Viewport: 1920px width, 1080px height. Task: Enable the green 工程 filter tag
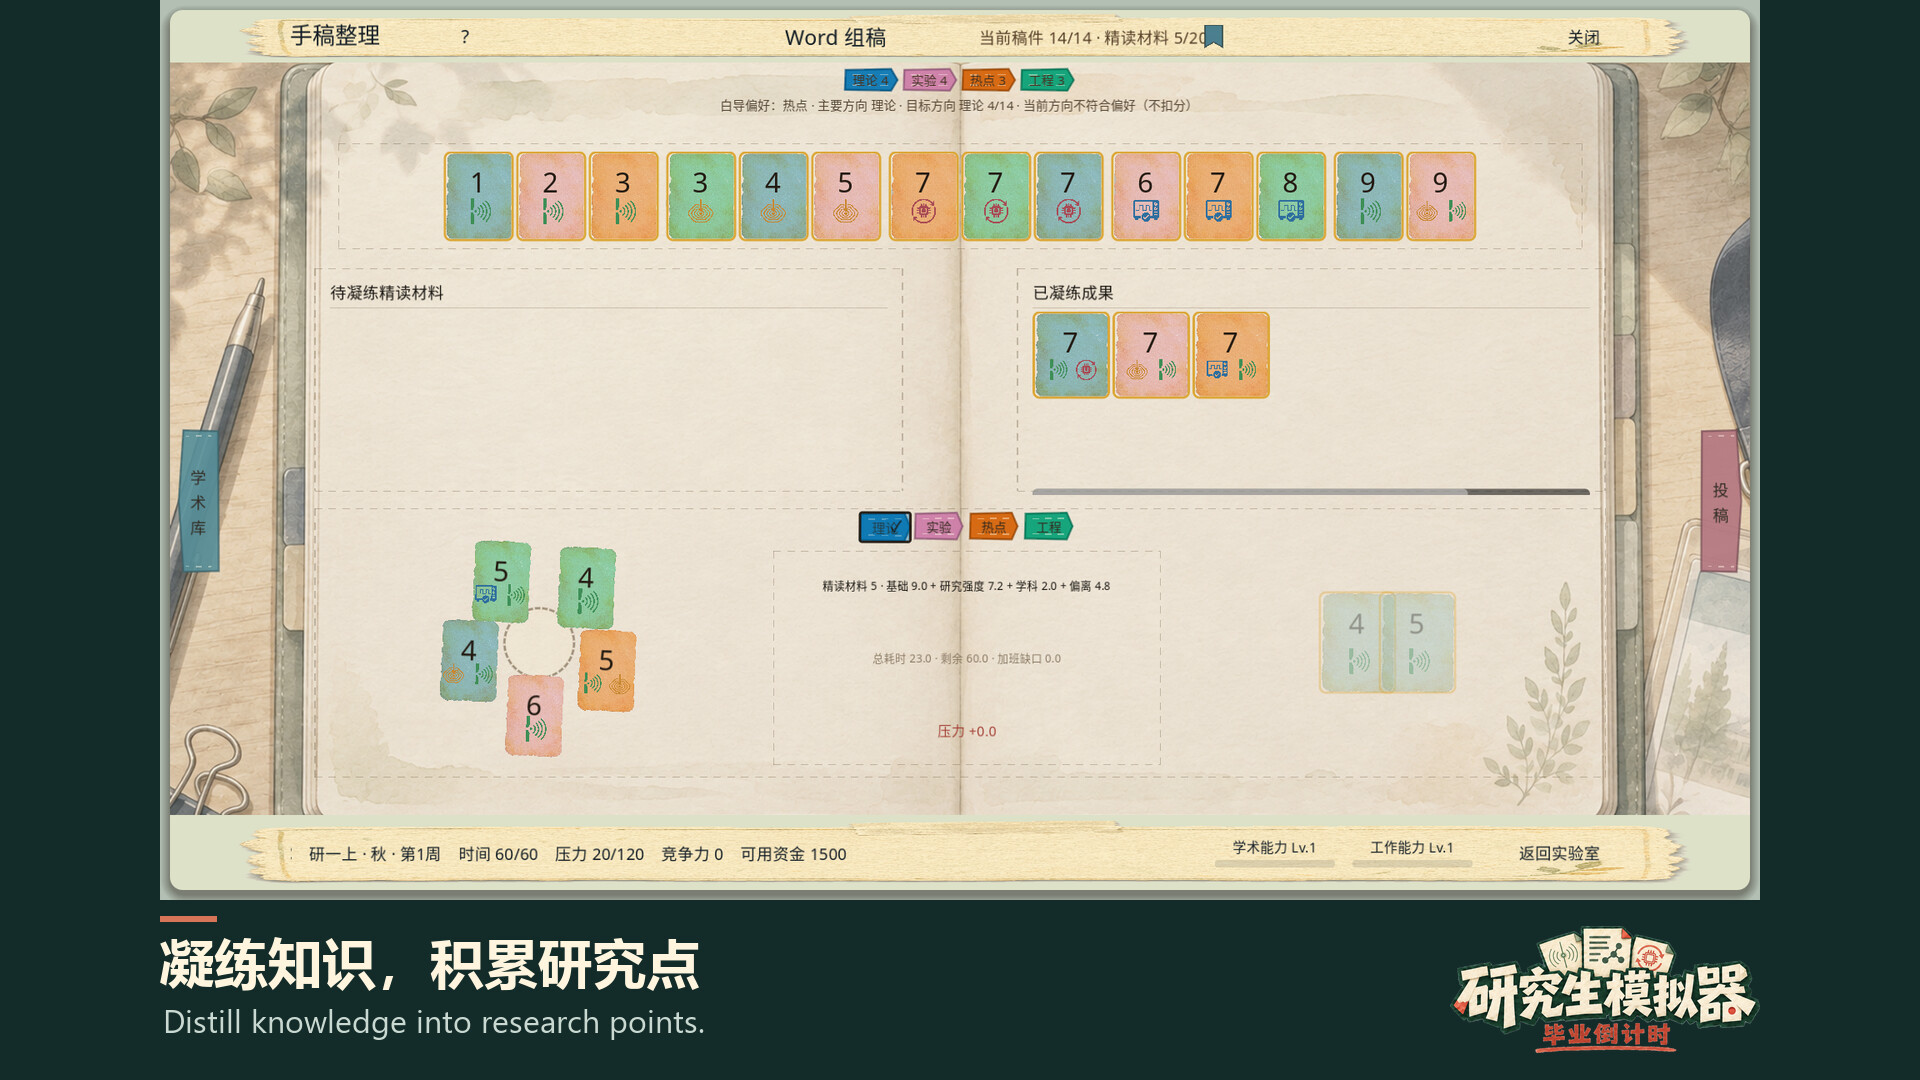click(1048, 527)
